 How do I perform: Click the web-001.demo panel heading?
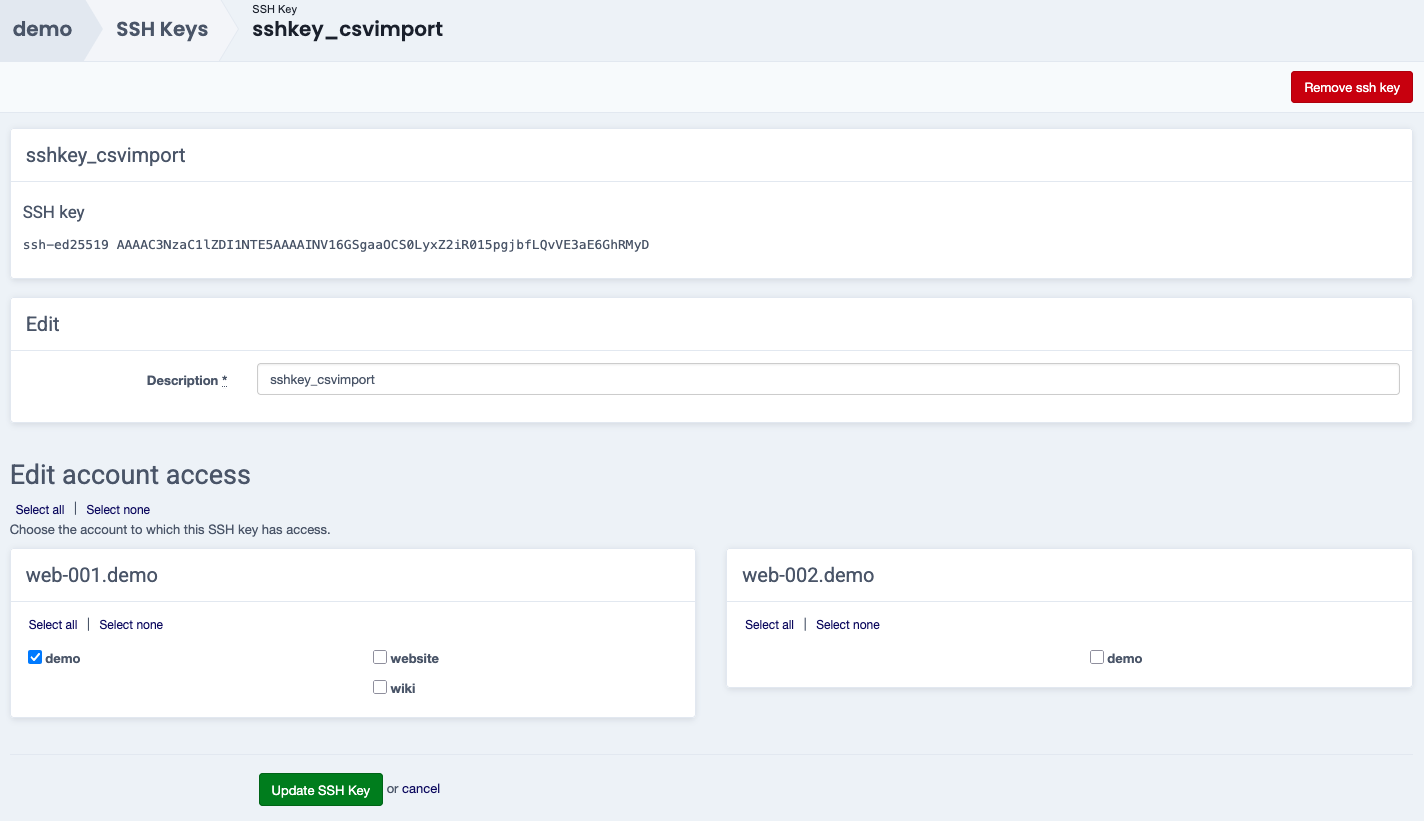92,575
